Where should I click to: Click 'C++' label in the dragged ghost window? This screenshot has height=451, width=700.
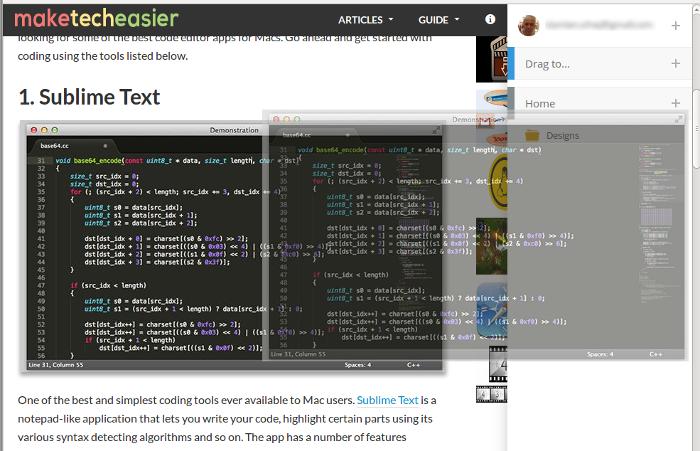[x=656, y=354]
